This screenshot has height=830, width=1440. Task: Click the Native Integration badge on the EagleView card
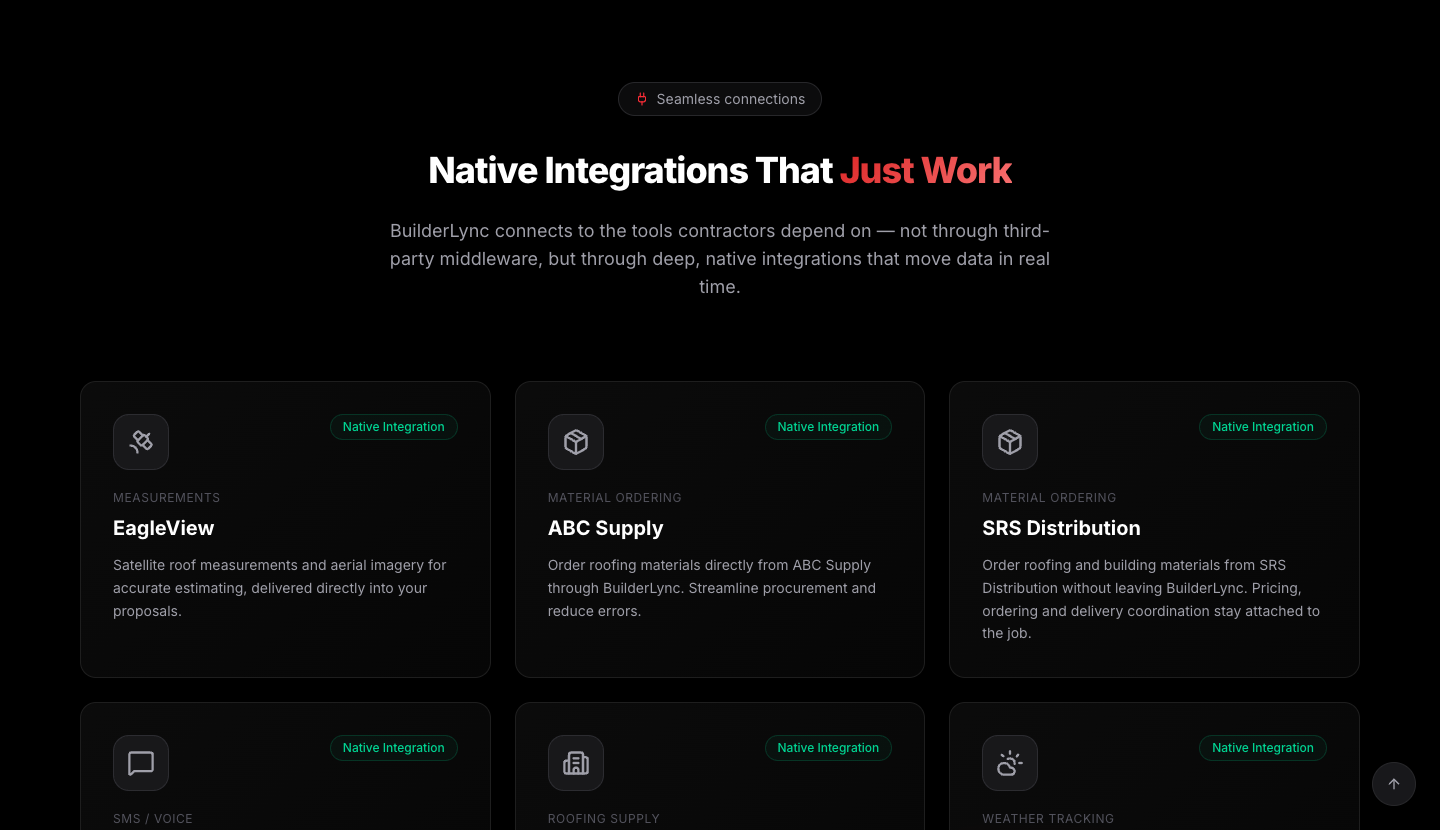394,427
